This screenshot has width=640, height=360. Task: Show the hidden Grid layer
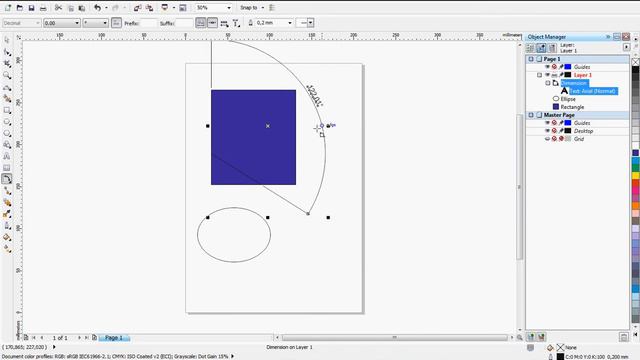tap(547, 139)
